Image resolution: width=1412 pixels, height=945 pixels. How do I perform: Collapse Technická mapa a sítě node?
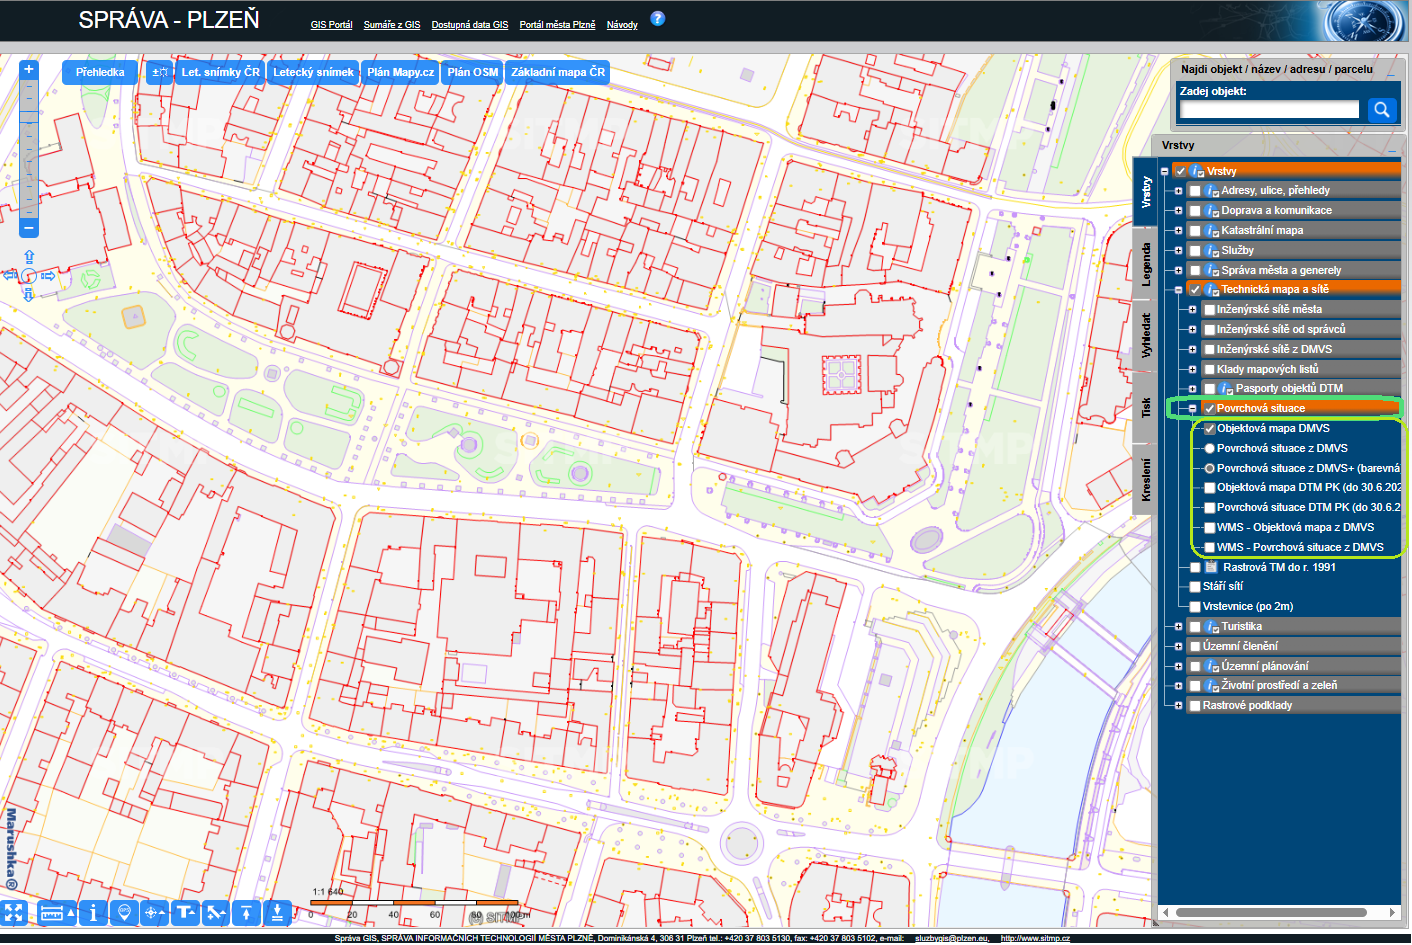tap(1178, 289)
